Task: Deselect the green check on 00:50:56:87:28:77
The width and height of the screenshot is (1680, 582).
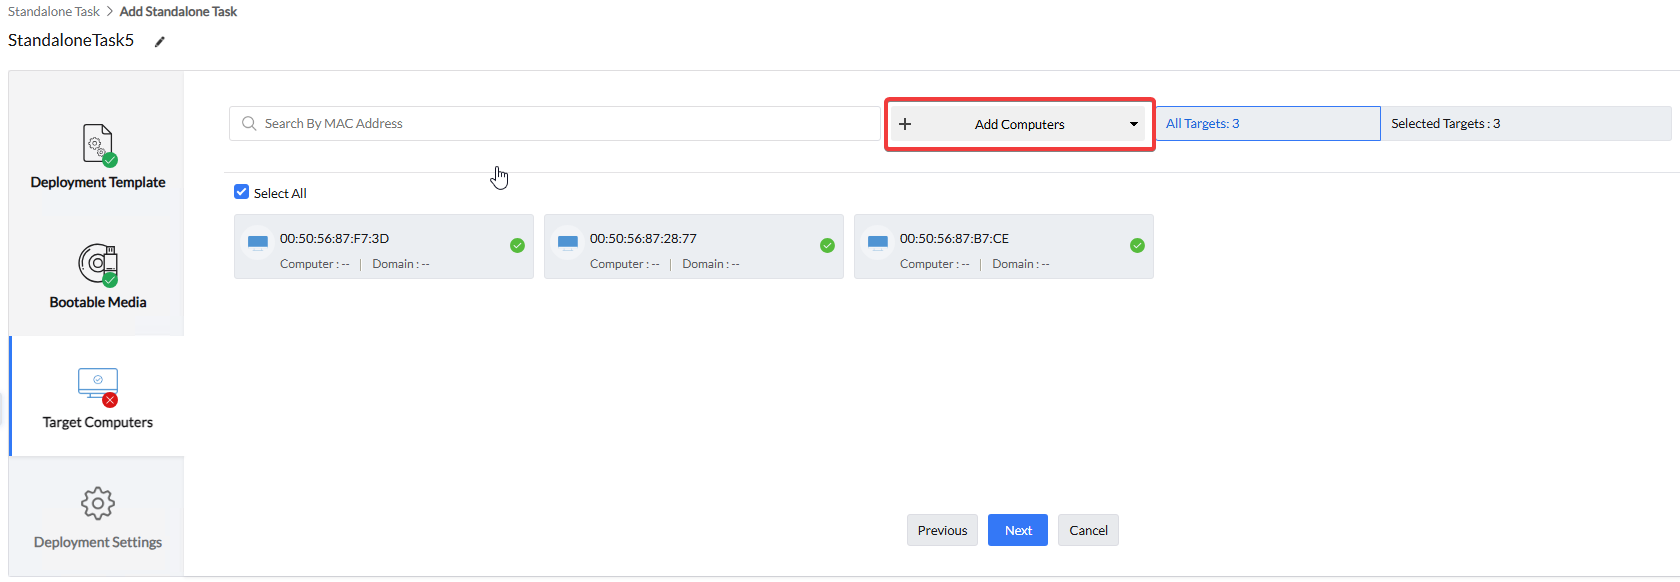Action: [x=827, y=245]
